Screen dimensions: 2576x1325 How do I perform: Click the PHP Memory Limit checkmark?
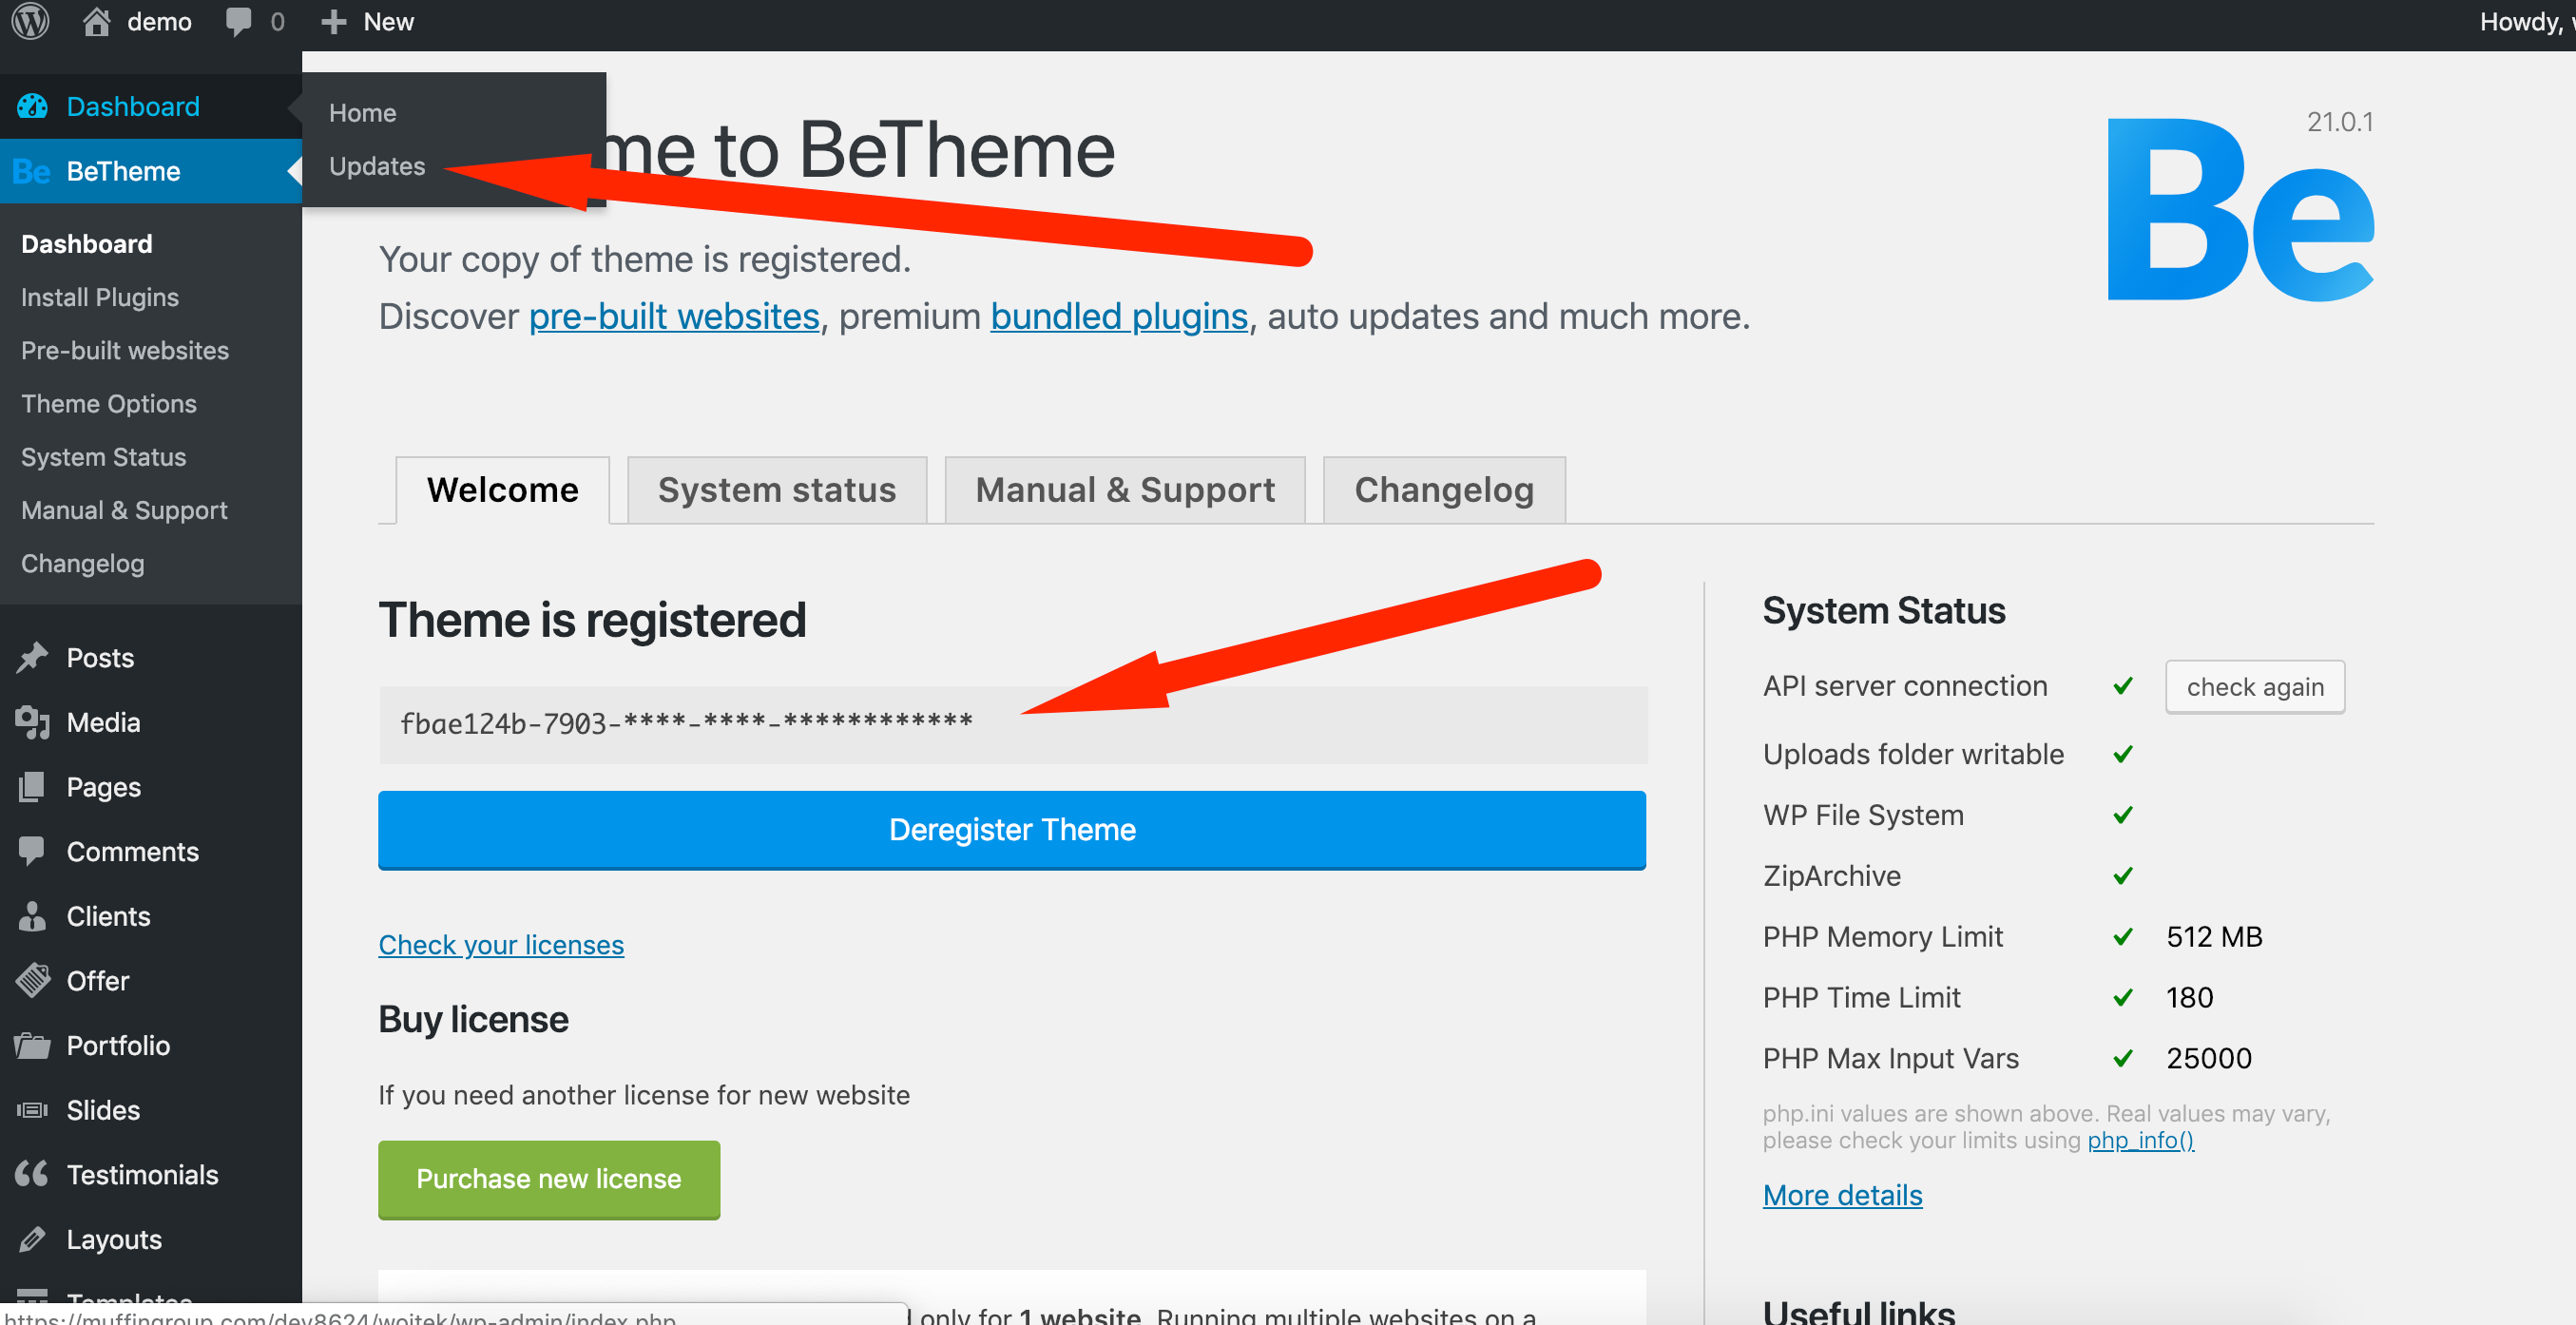[2123, 937]
